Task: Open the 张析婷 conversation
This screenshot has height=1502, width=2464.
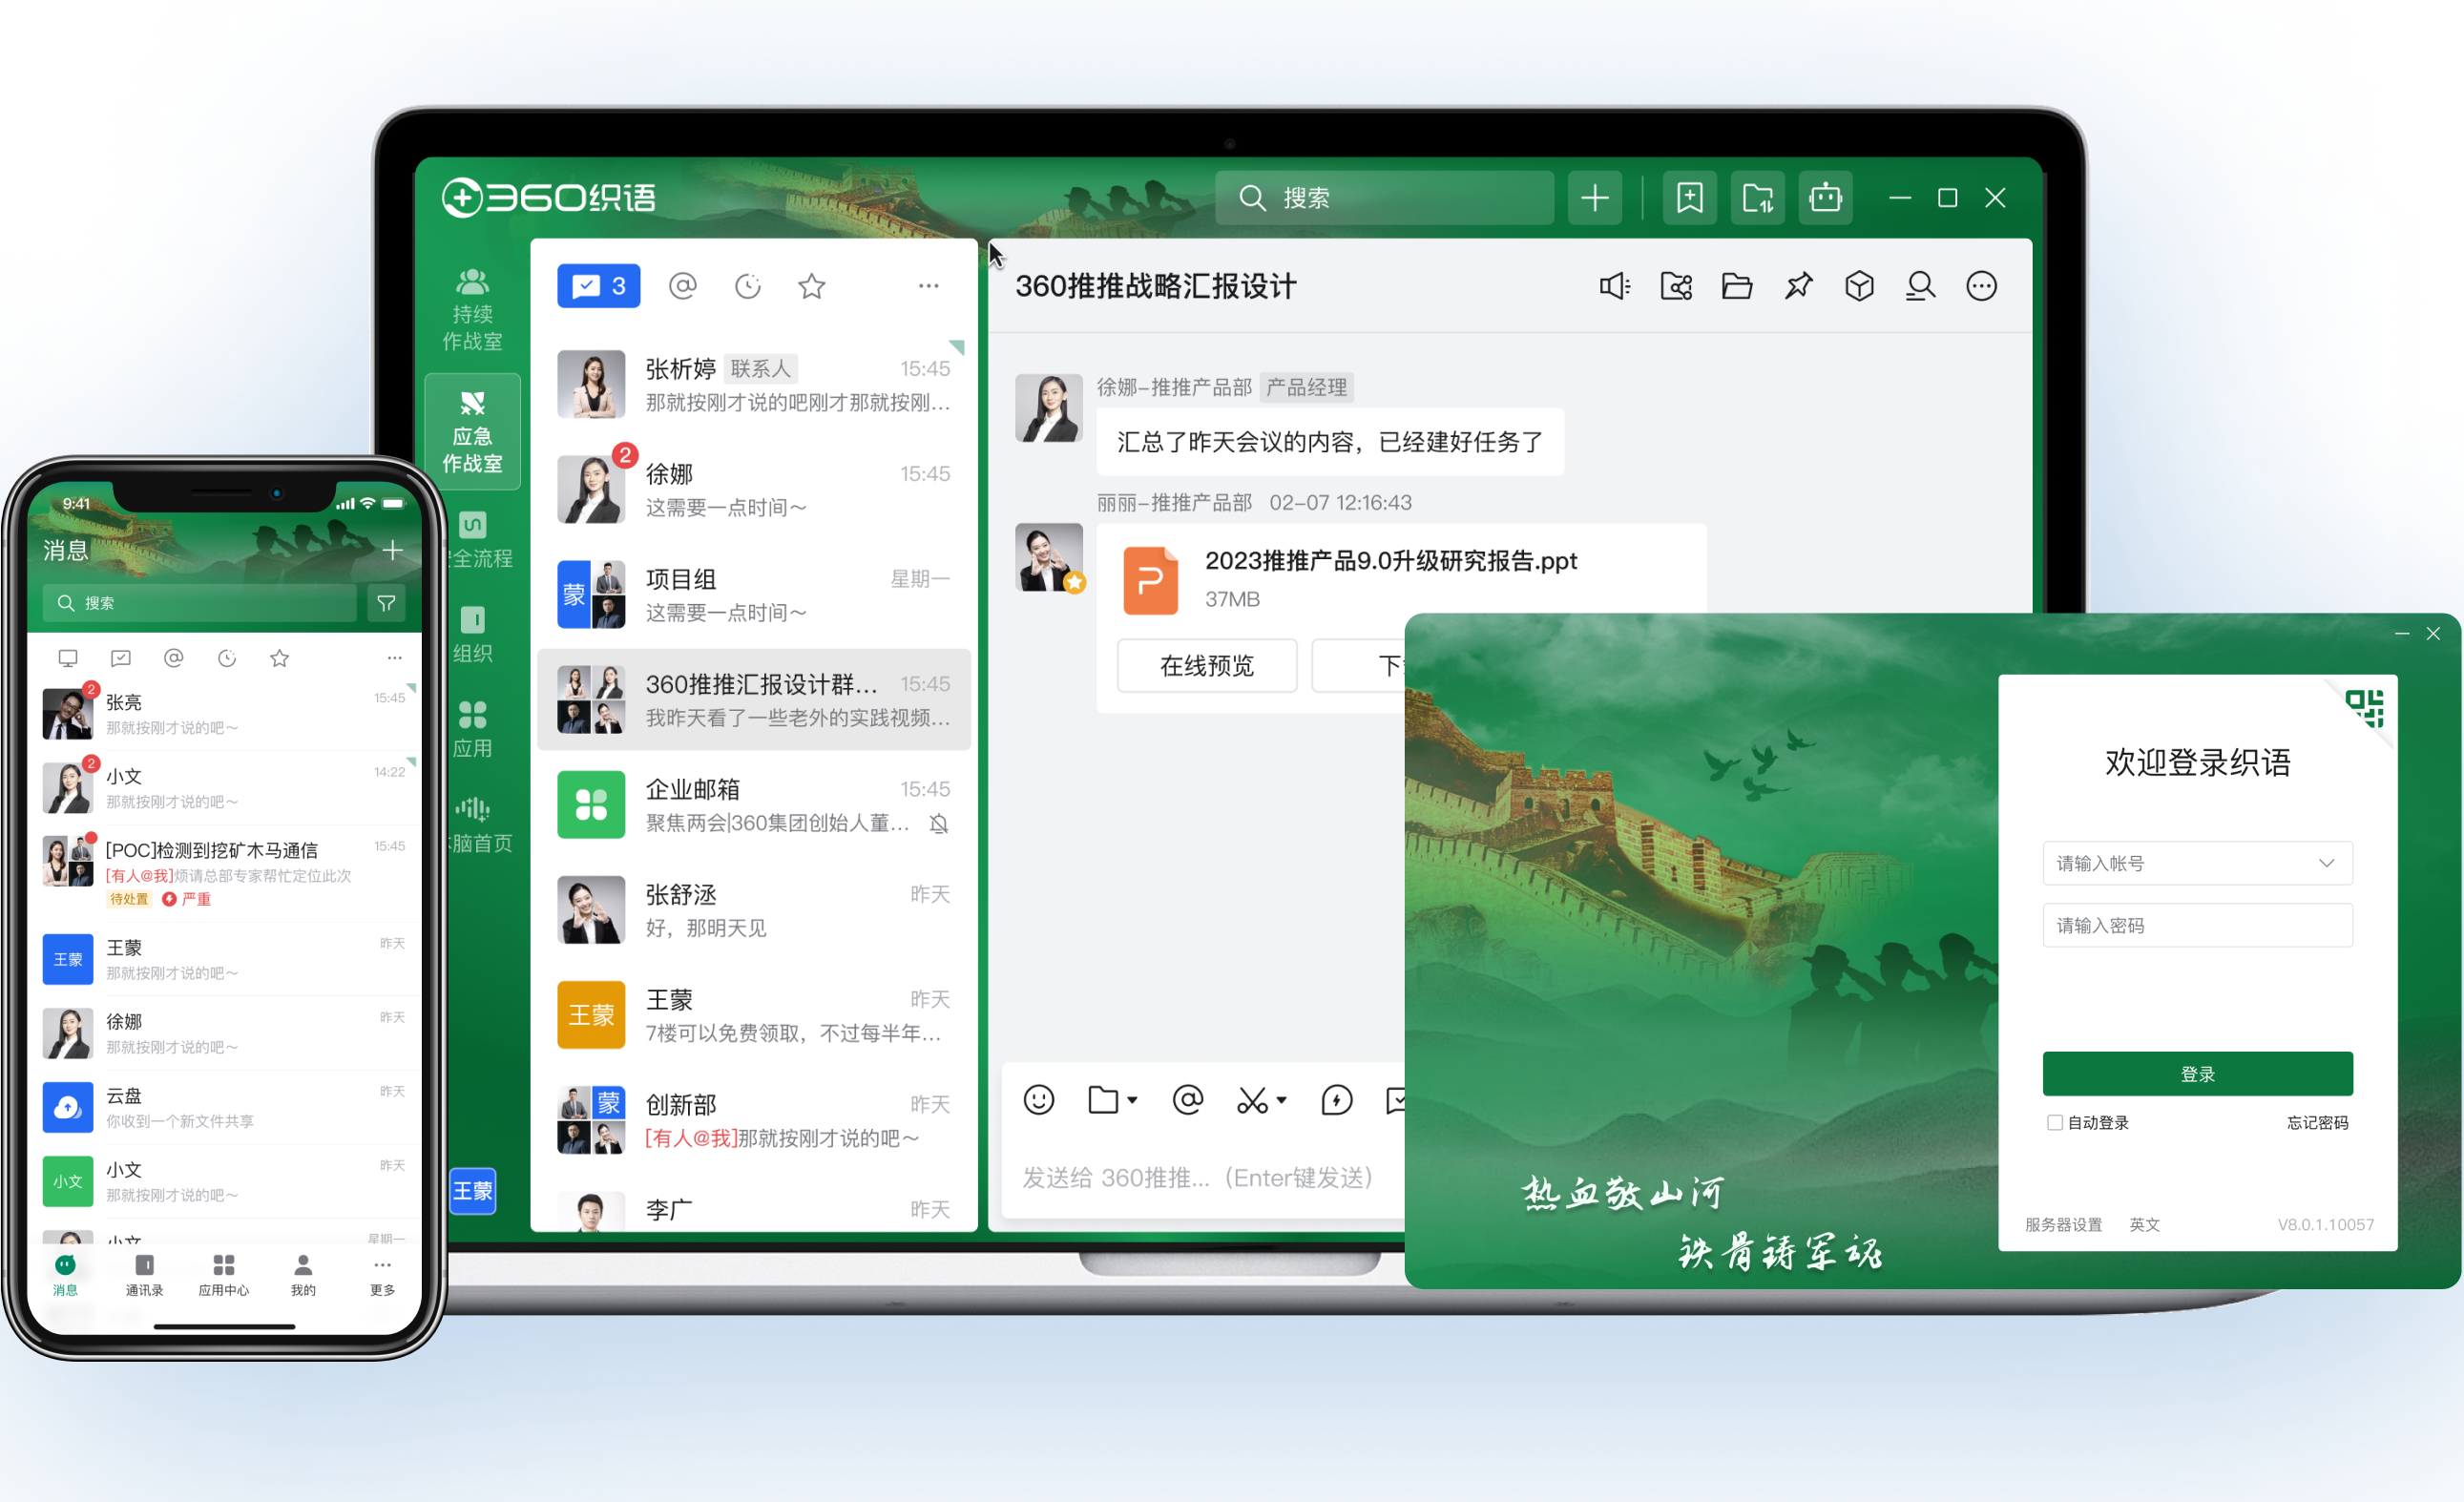Action: click(x=754, y=385)
